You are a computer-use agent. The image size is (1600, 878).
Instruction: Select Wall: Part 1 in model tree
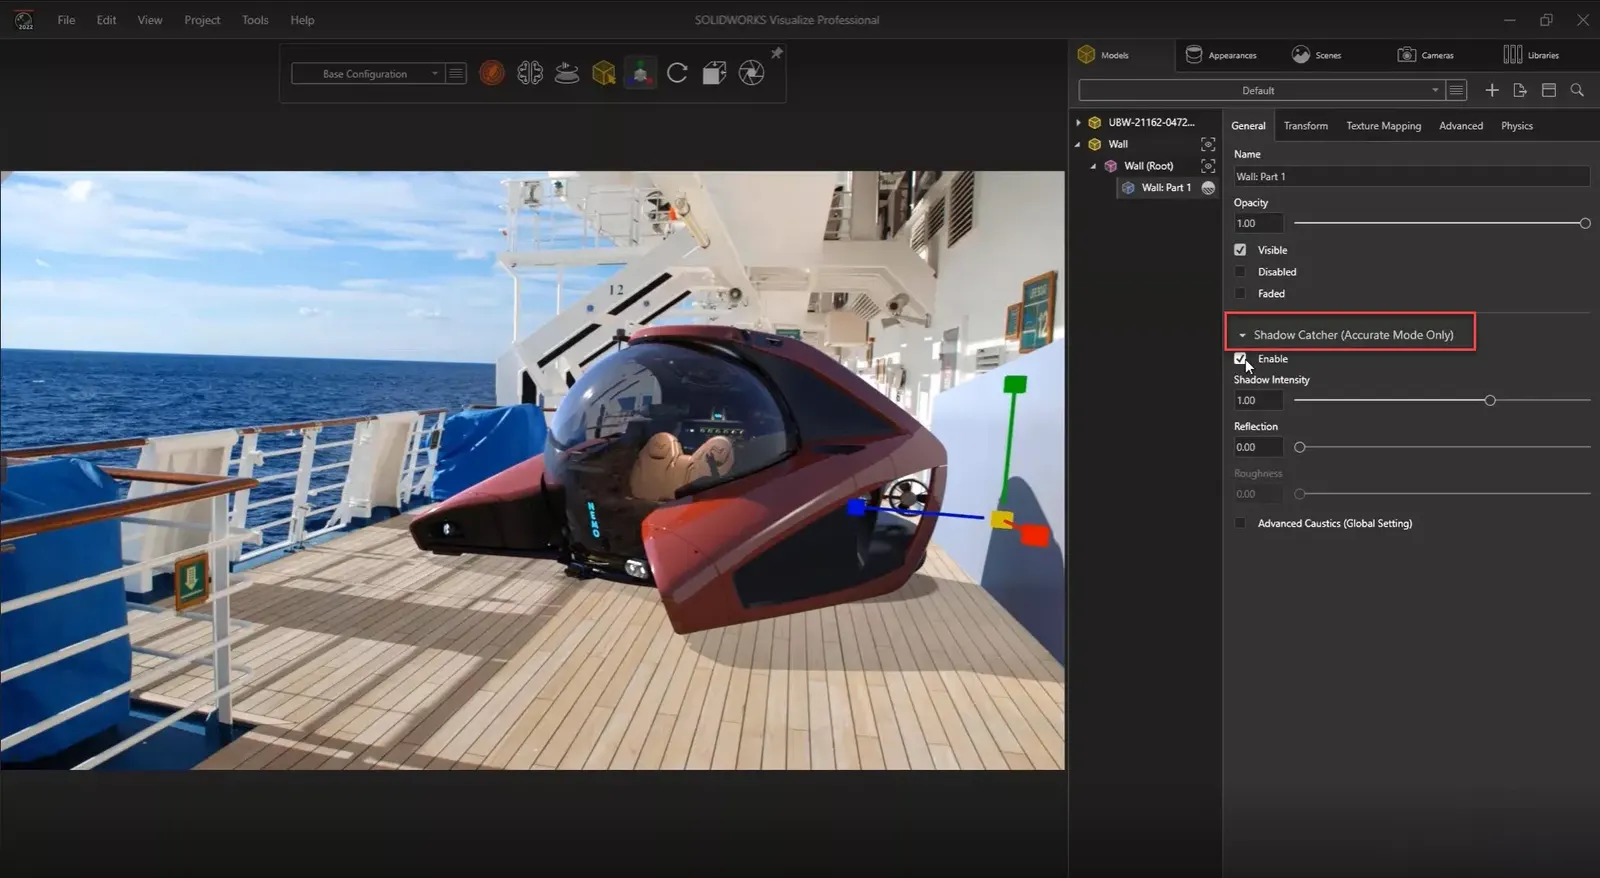click(1166, 188)
